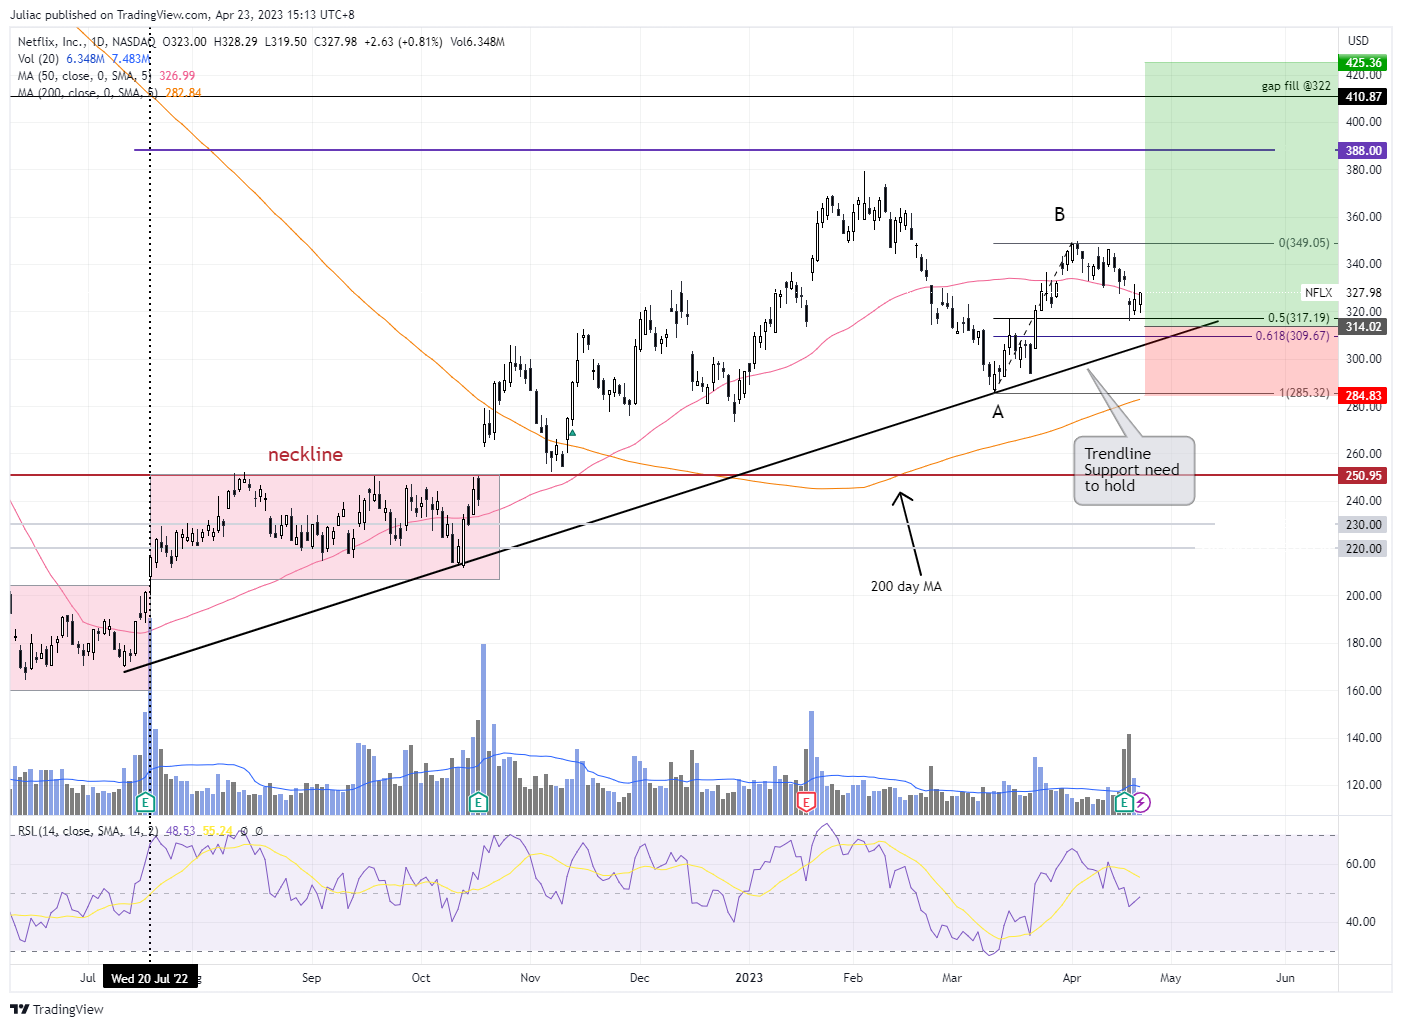Select the 250.95 neckline price label
This screenshot has width=1402, height=1027.
[1363, 476]
